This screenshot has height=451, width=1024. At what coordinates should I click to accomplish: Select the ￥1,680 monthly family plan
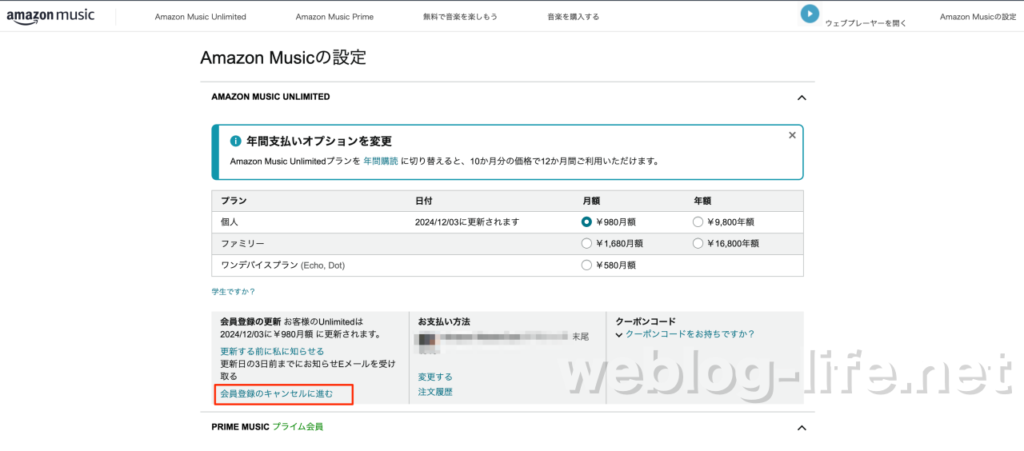[x=586, y=243]
